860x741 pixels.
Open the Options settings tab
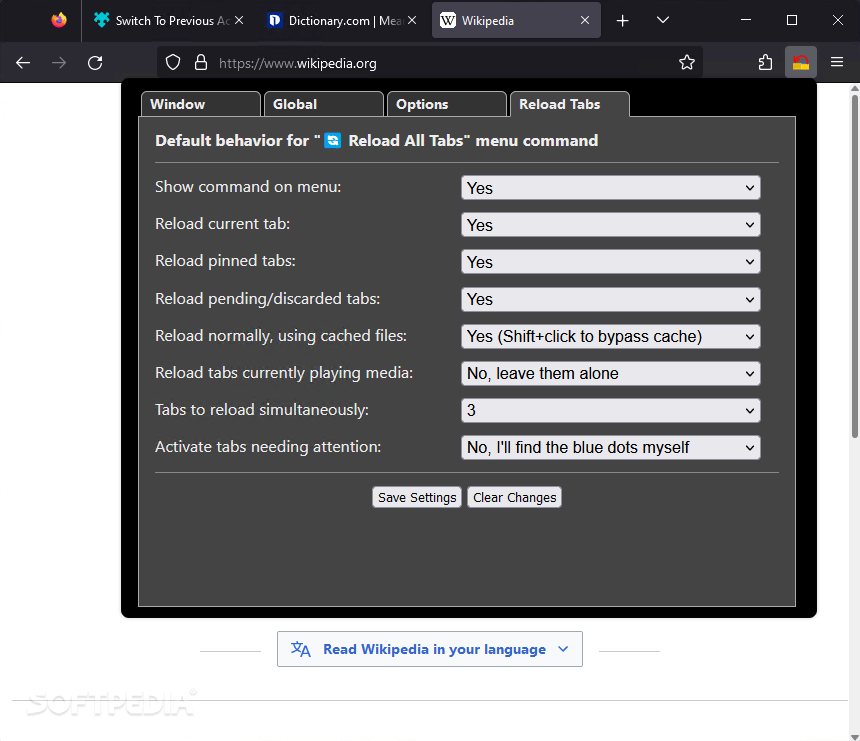pyautogui.click(x=446, y=104)
